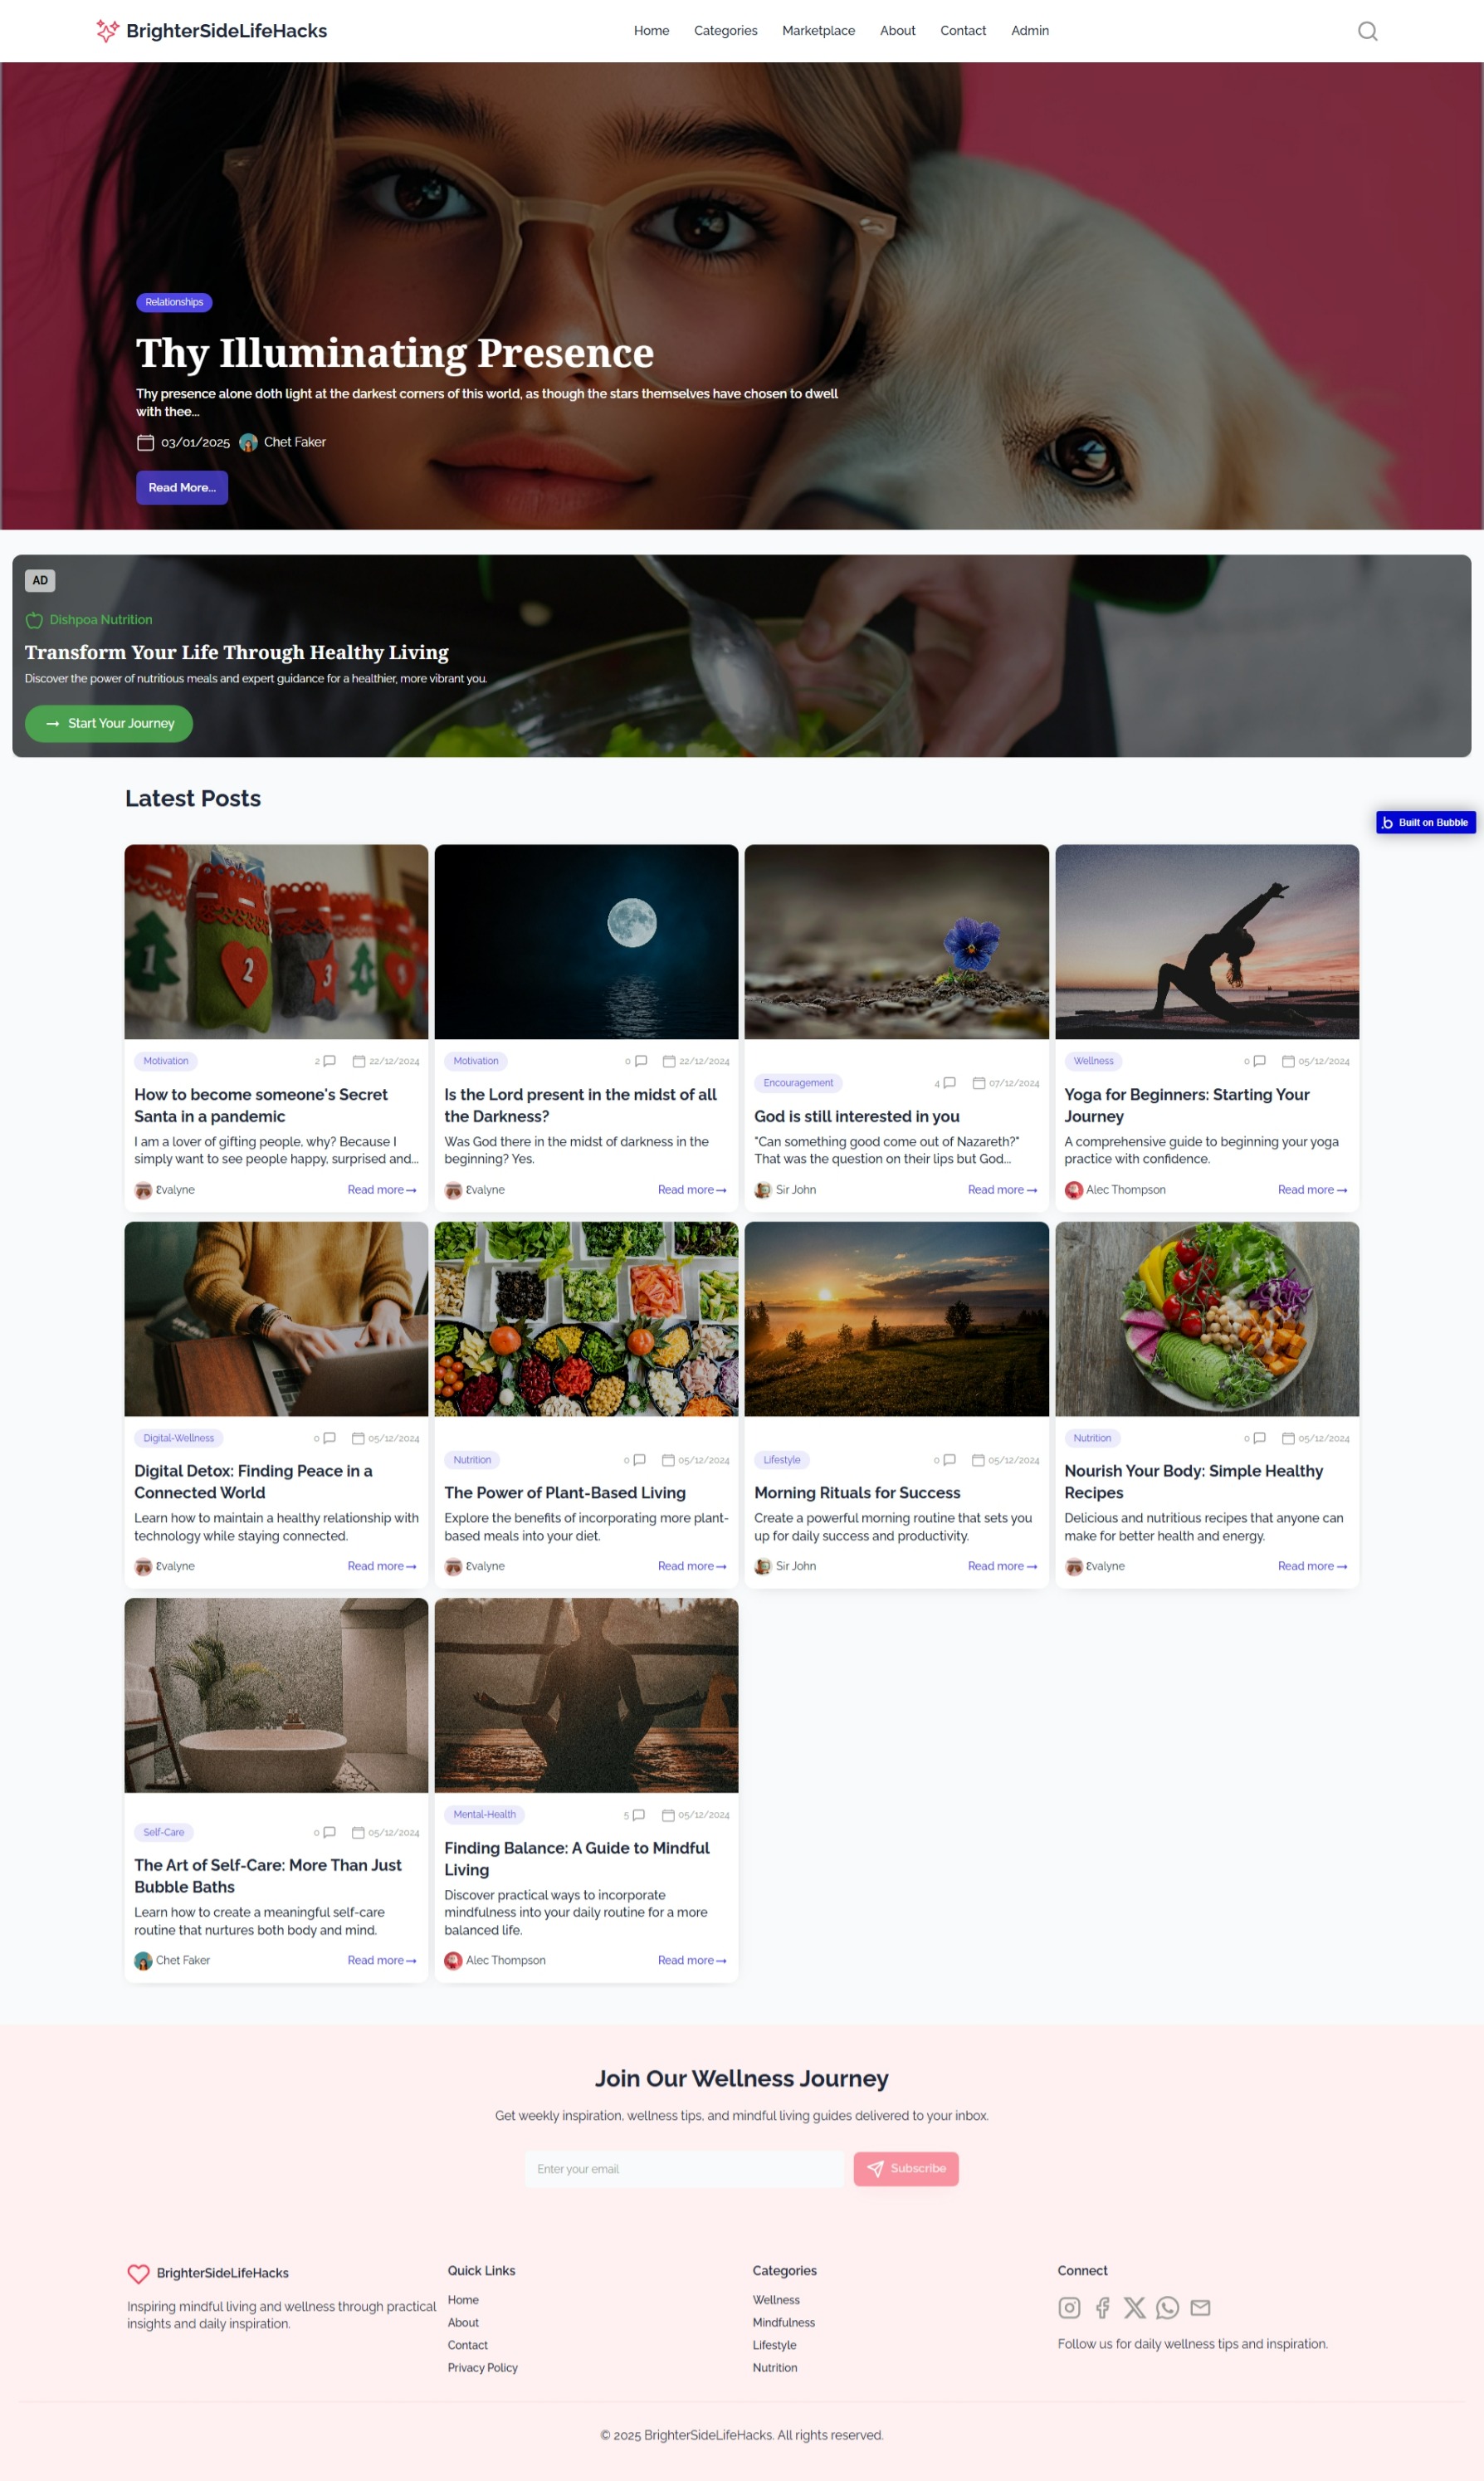Image resolution: width=1484 pixels, height=2481 pixels.
Task: Click footer Lifestyle category link
Action: pyautogui.click(x=774, y=2345)
